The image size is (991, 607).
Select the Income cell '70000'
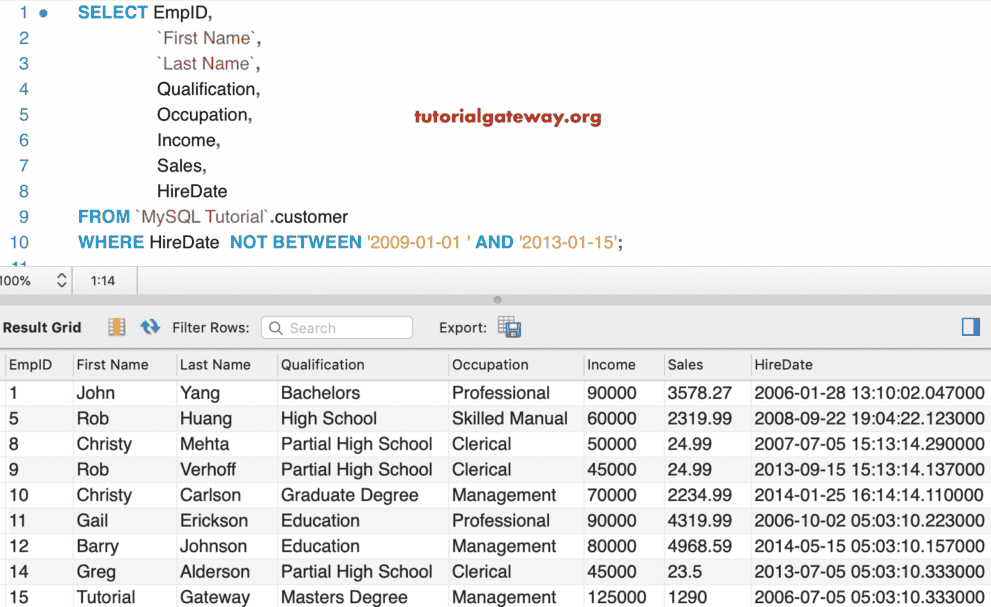612,495
